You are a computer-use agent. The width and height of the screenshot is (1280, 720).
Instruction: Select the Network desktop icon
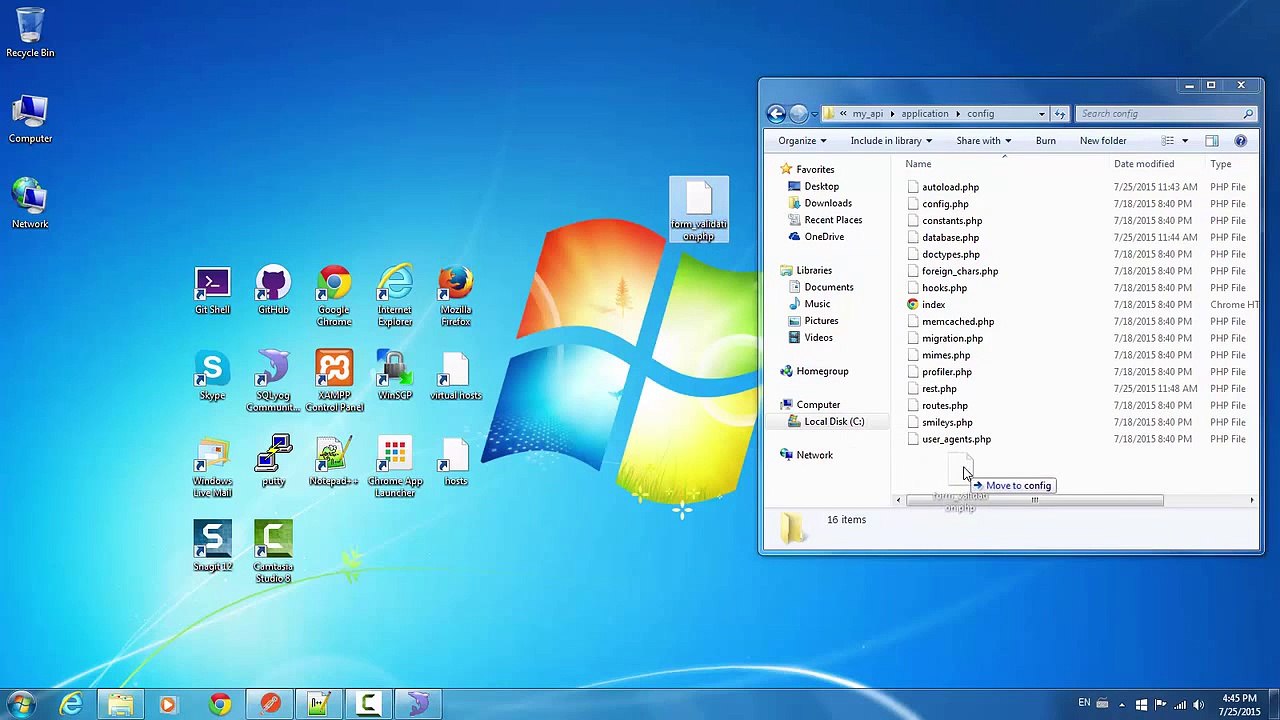click(x=30, y=204)
